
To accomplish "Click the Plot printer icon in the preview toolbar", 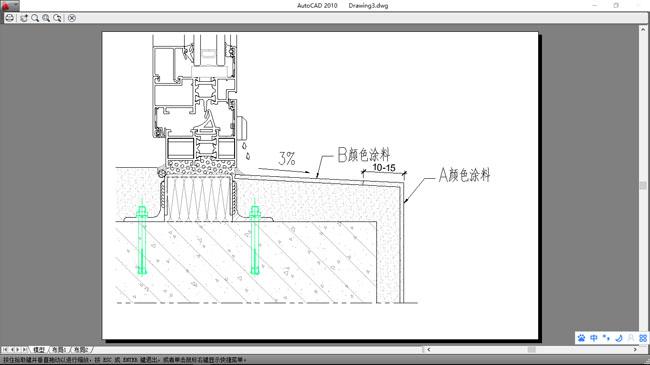I will pos(10,18).
